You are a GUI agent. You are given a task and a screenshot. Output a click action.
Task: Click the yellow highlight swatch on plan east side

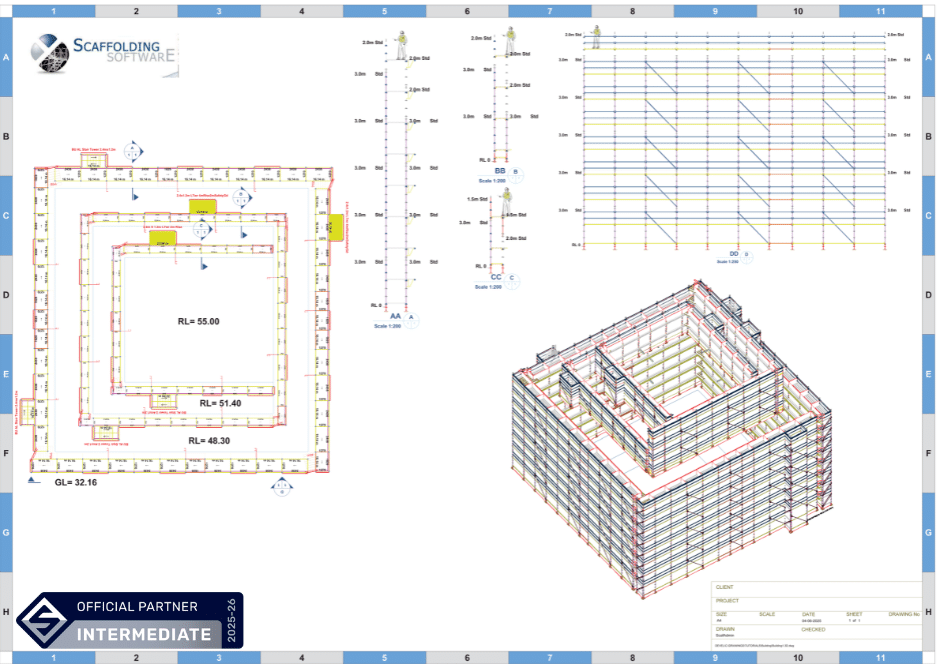336,229
